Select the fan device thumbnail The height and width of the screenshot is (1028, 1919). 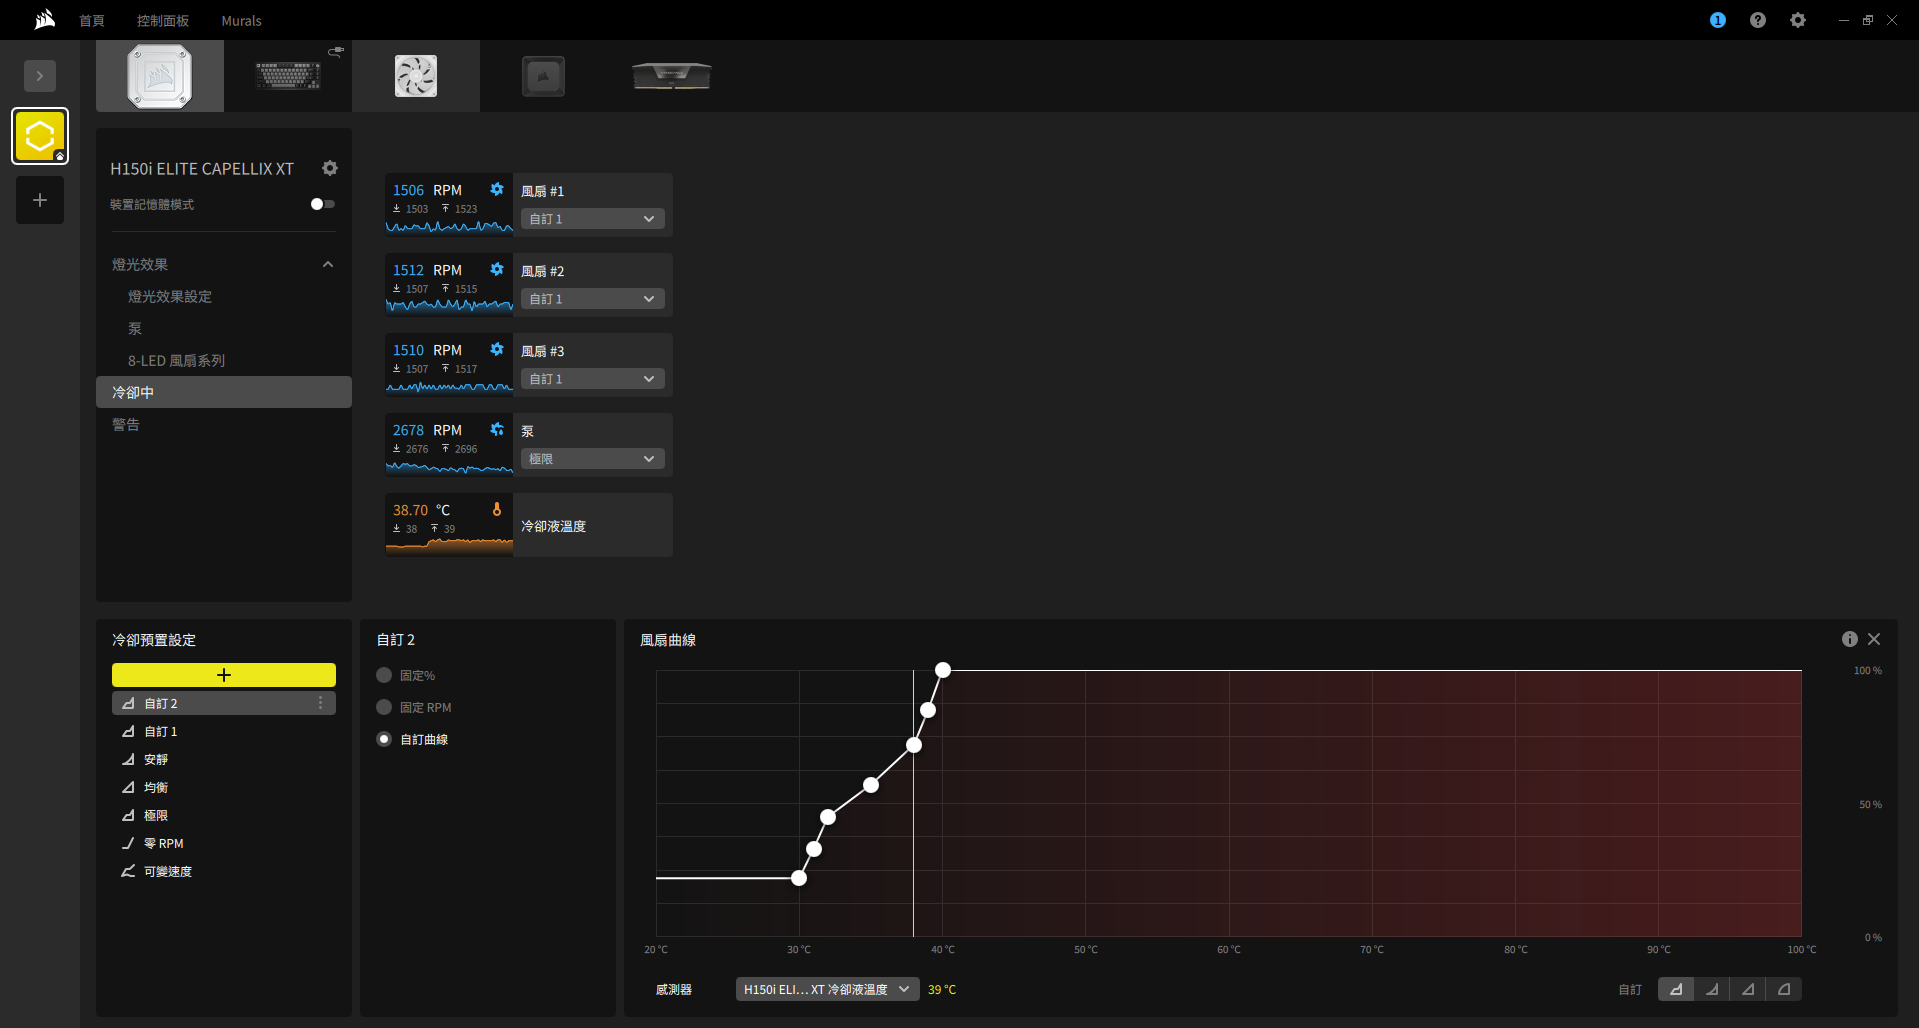pos(416,76)
